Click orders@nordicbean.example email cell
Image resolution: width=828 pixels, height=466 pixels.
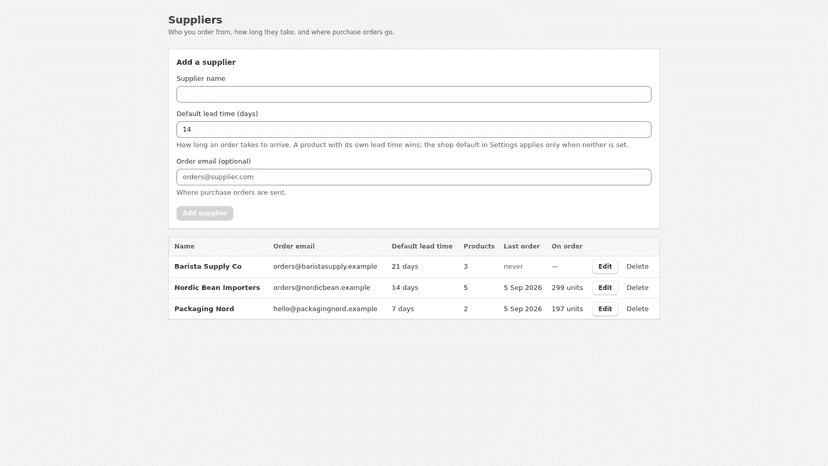tap(322, 287)
